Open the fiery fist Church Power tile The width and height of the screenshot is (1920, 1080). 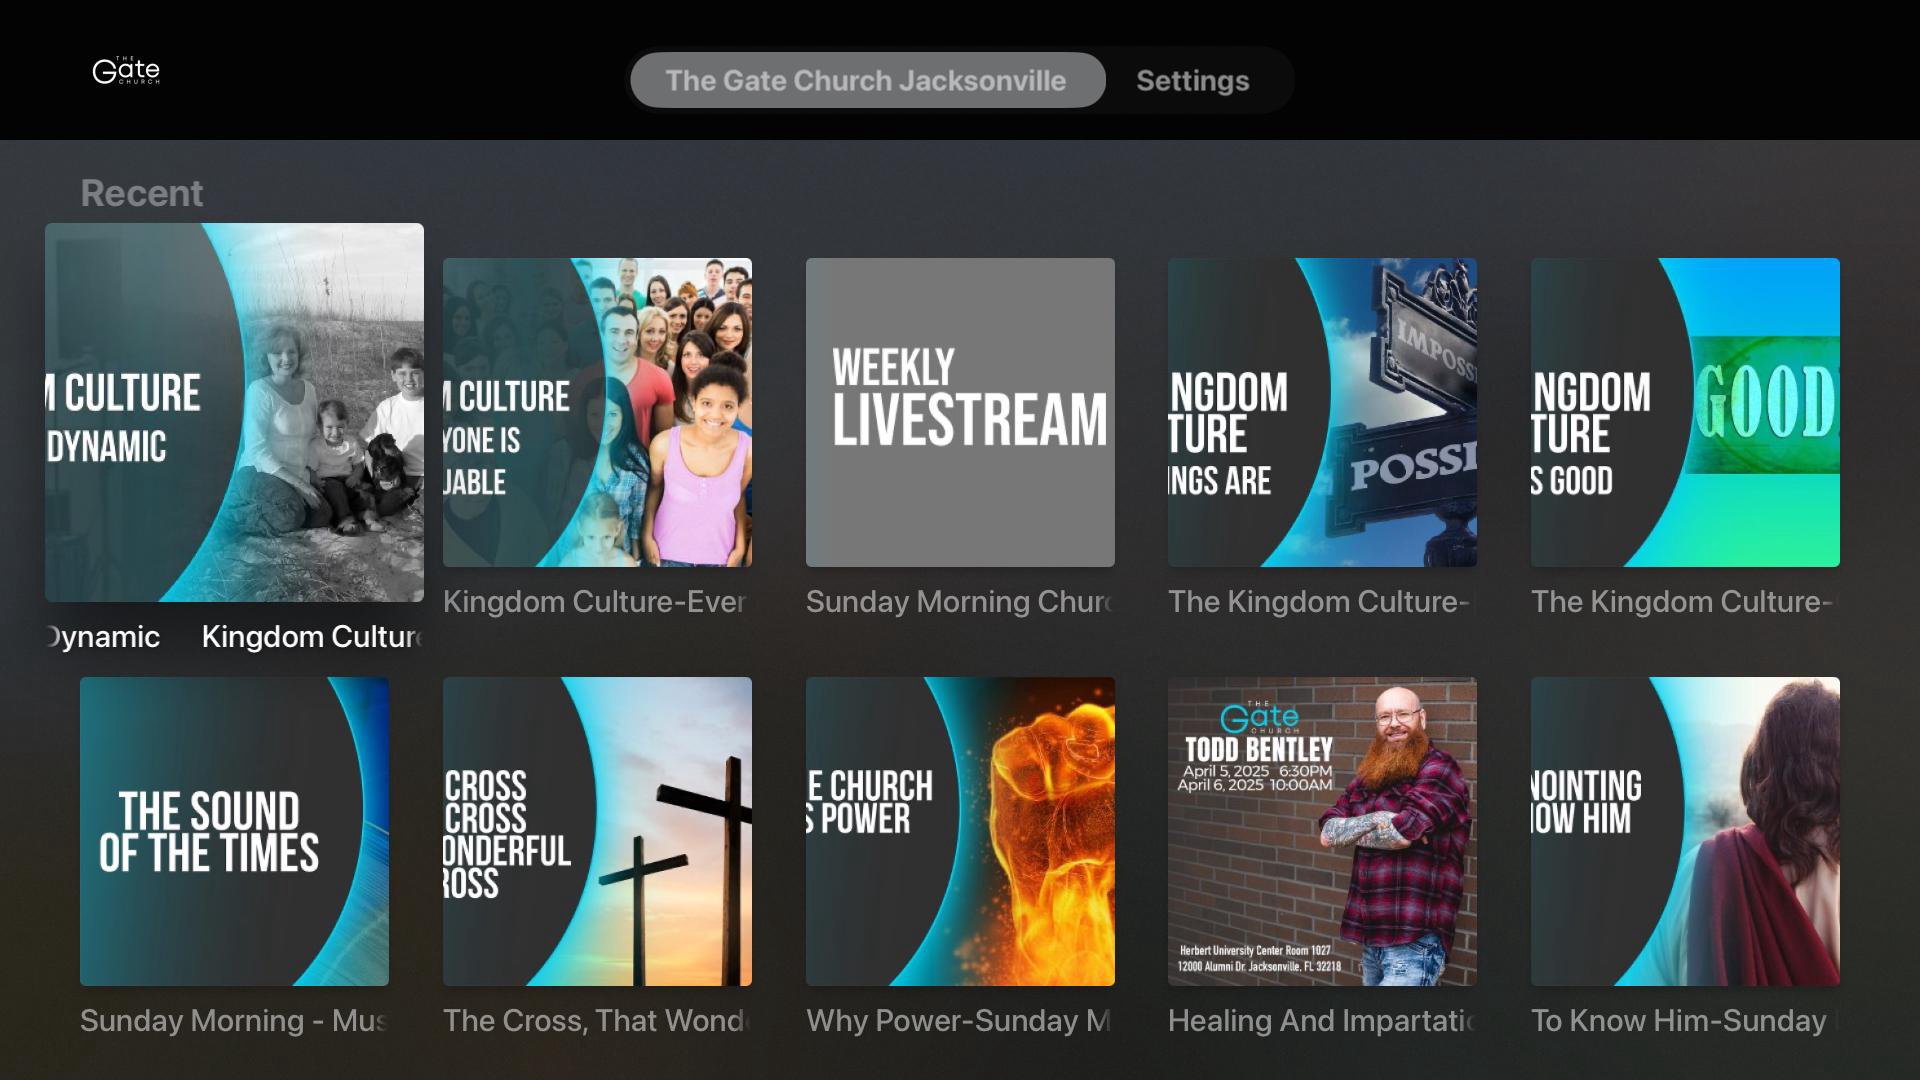pyautogui.click(x=960, y=831)
